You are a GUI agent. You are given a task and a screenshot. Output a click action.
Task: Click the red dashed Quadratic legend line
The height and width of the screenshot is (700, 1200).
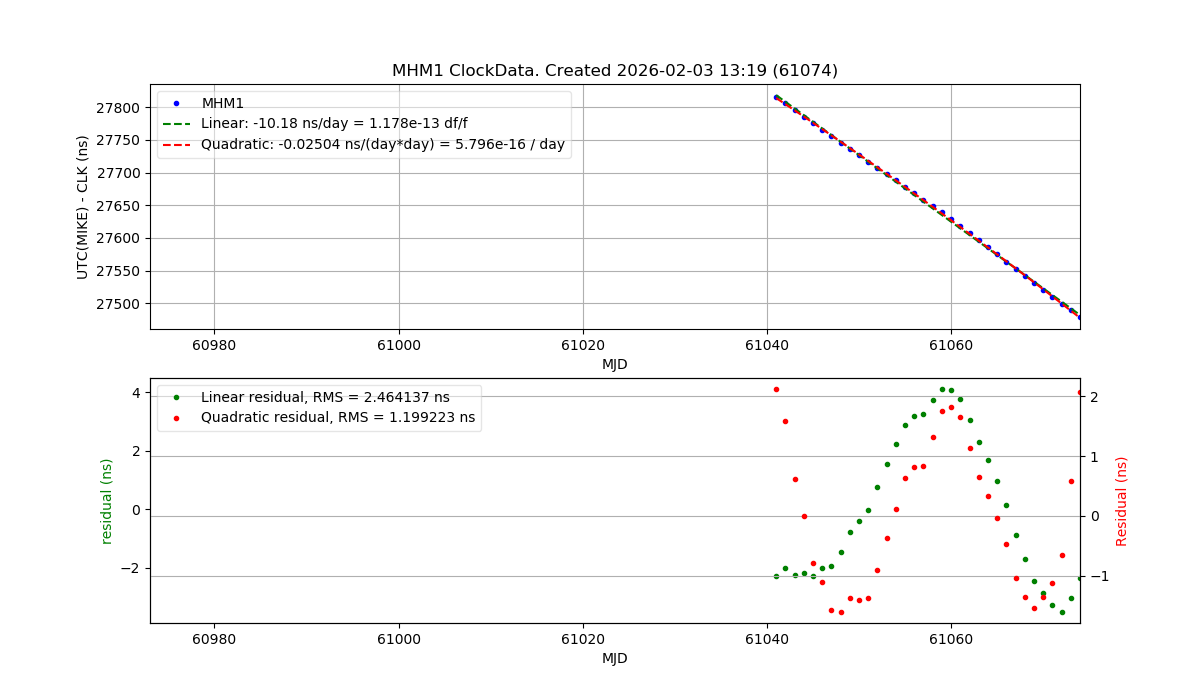[177, 145]
